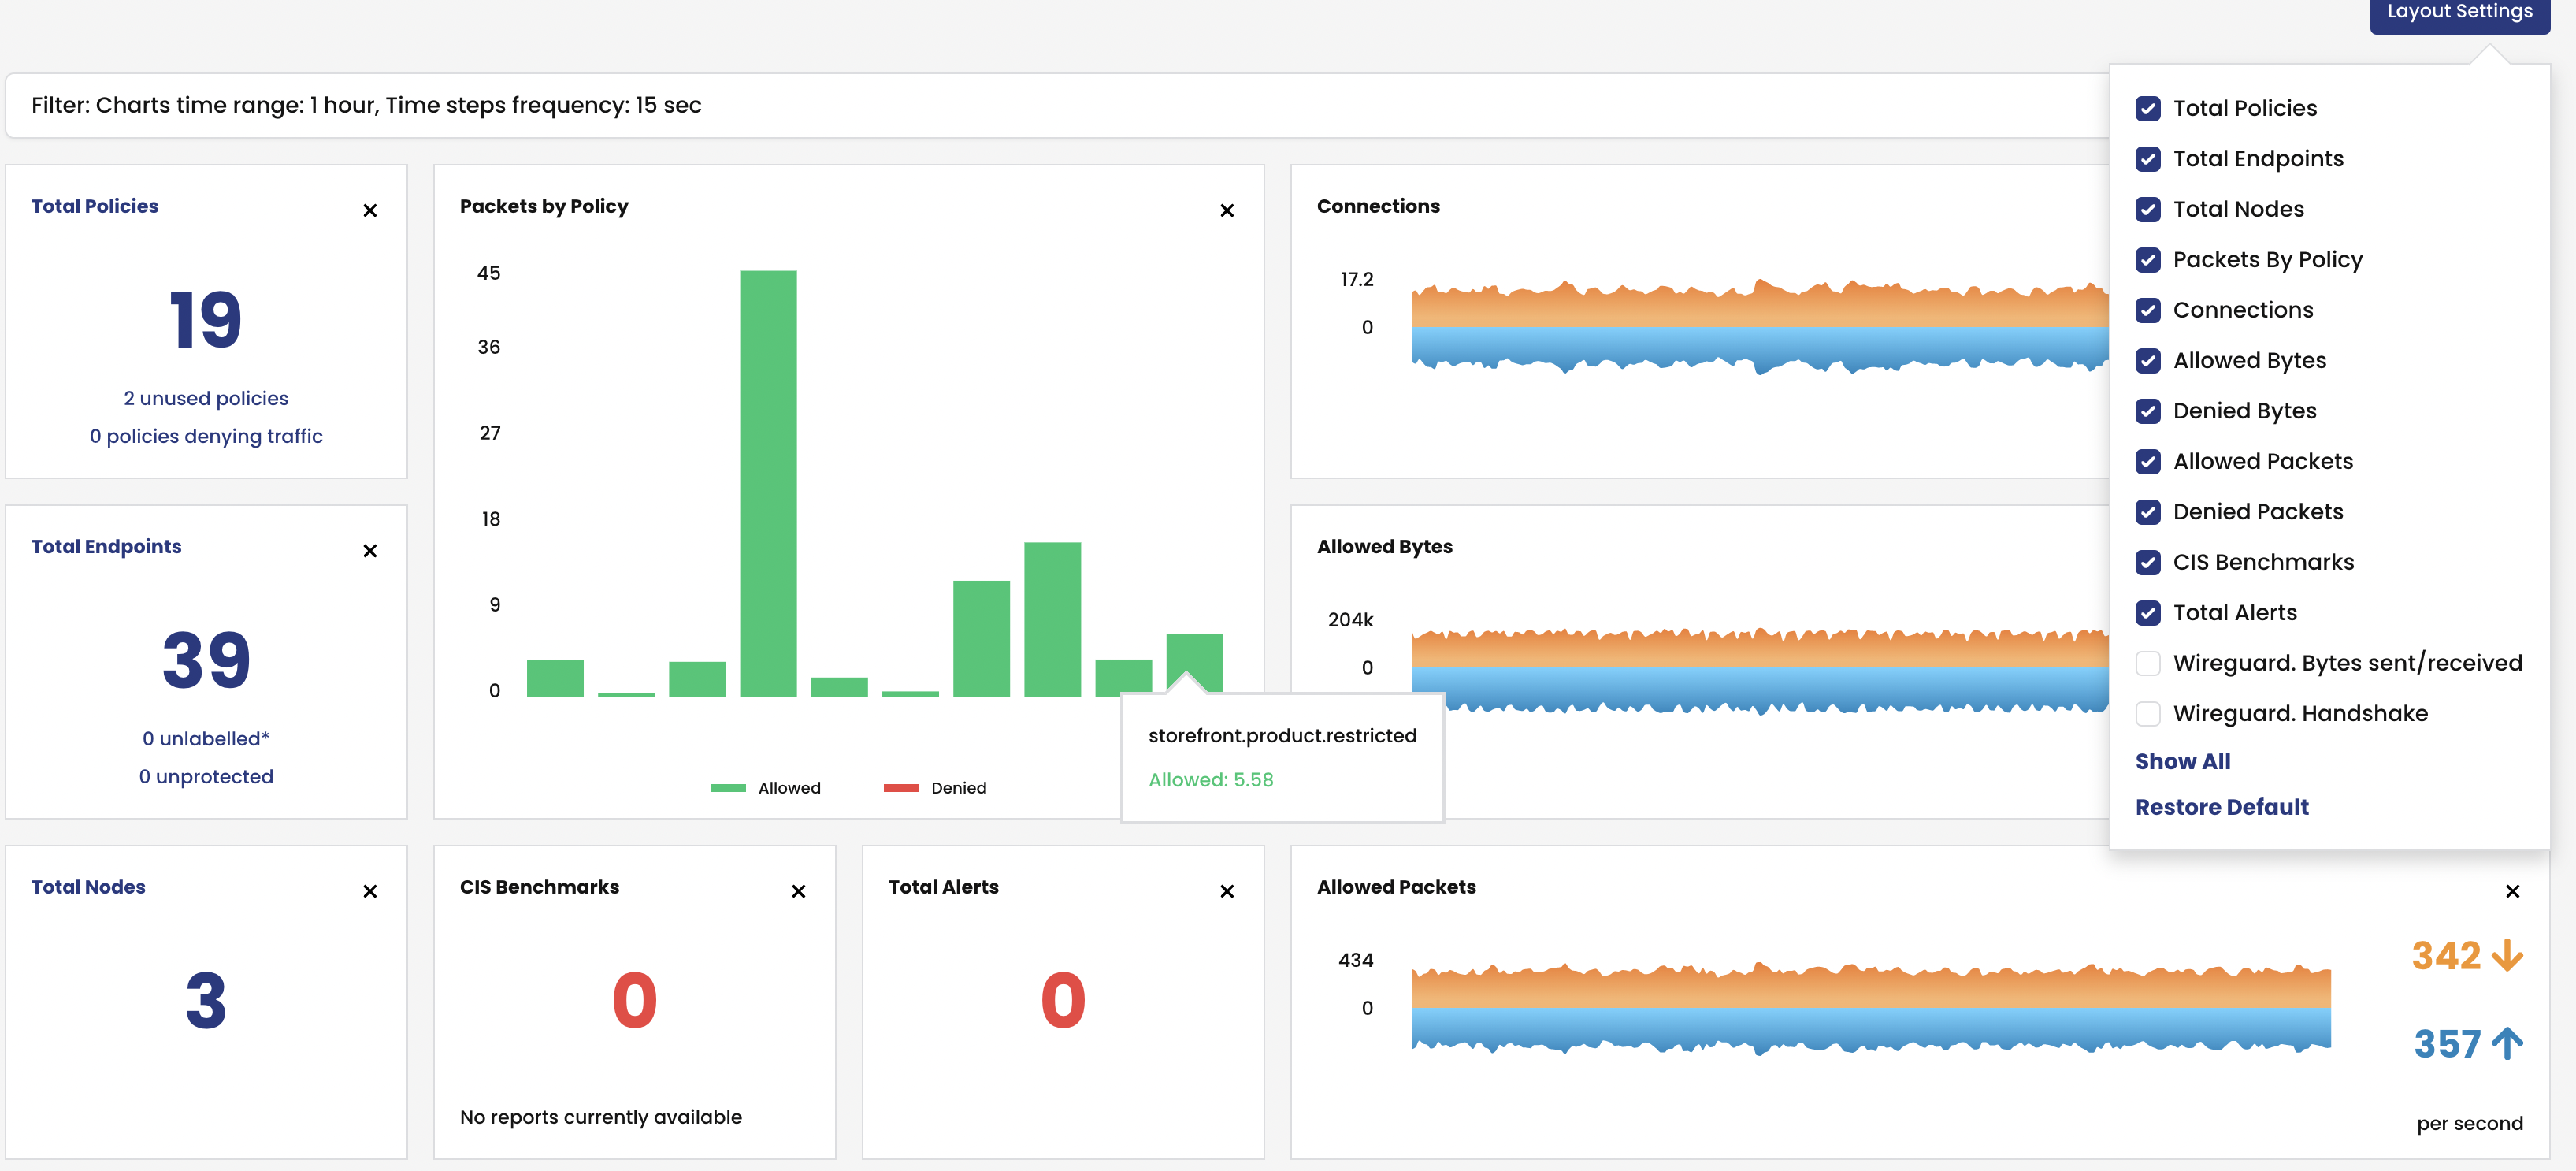Dismiss the Packets by Policy chart
The width and height of the screenshot is (2576, 1171).
pos(1227,211)
